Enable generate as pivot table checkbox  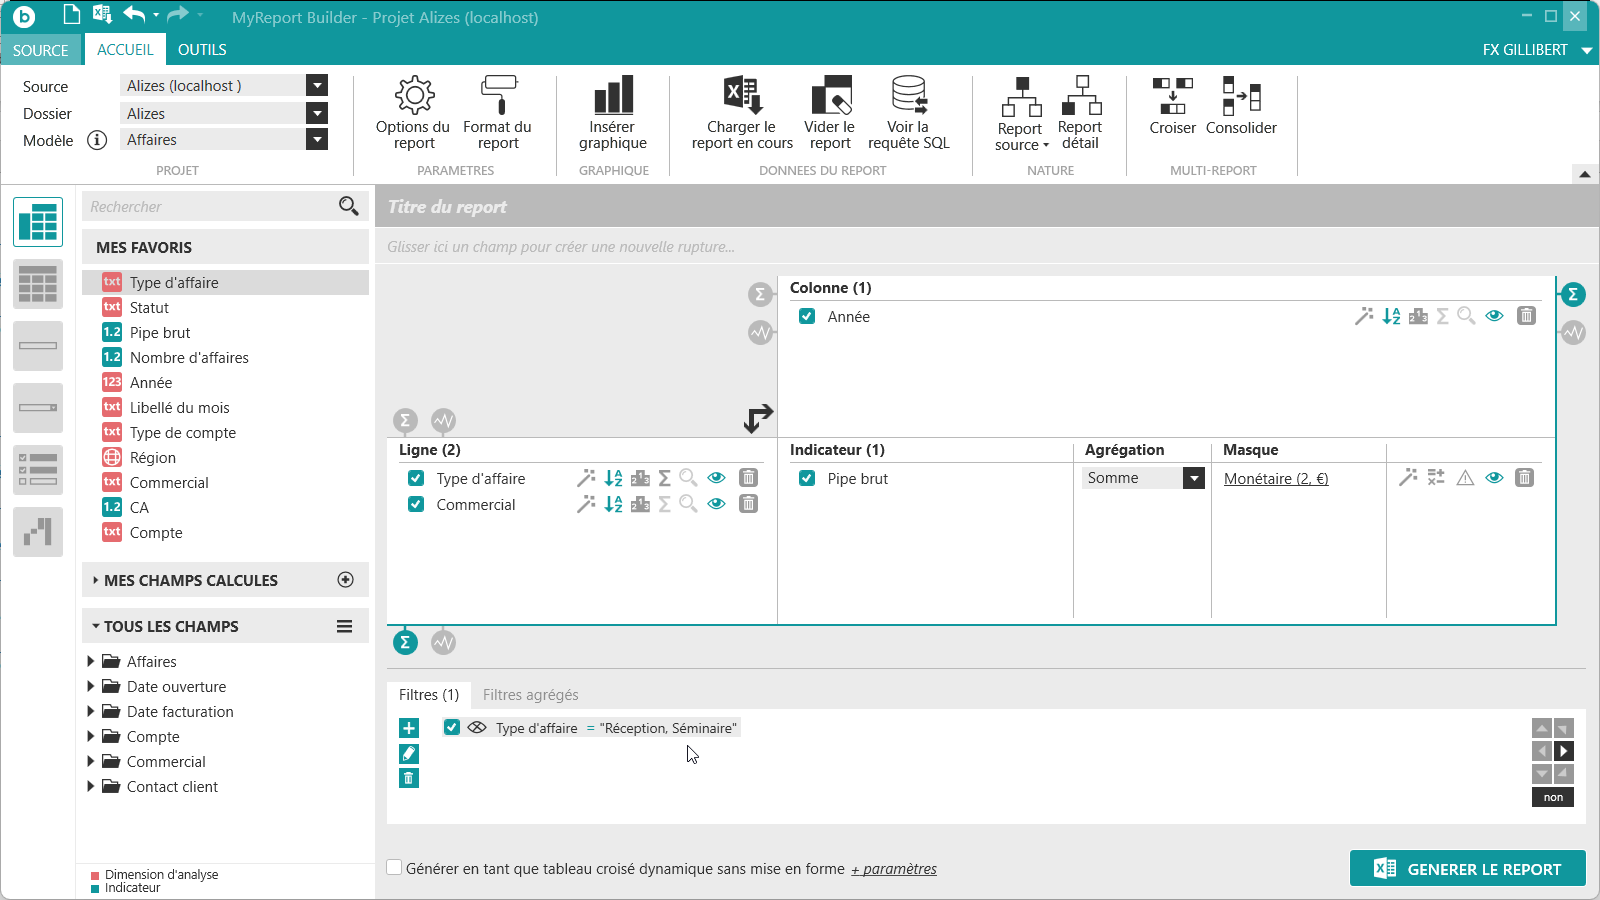click(x=395, y=868)
